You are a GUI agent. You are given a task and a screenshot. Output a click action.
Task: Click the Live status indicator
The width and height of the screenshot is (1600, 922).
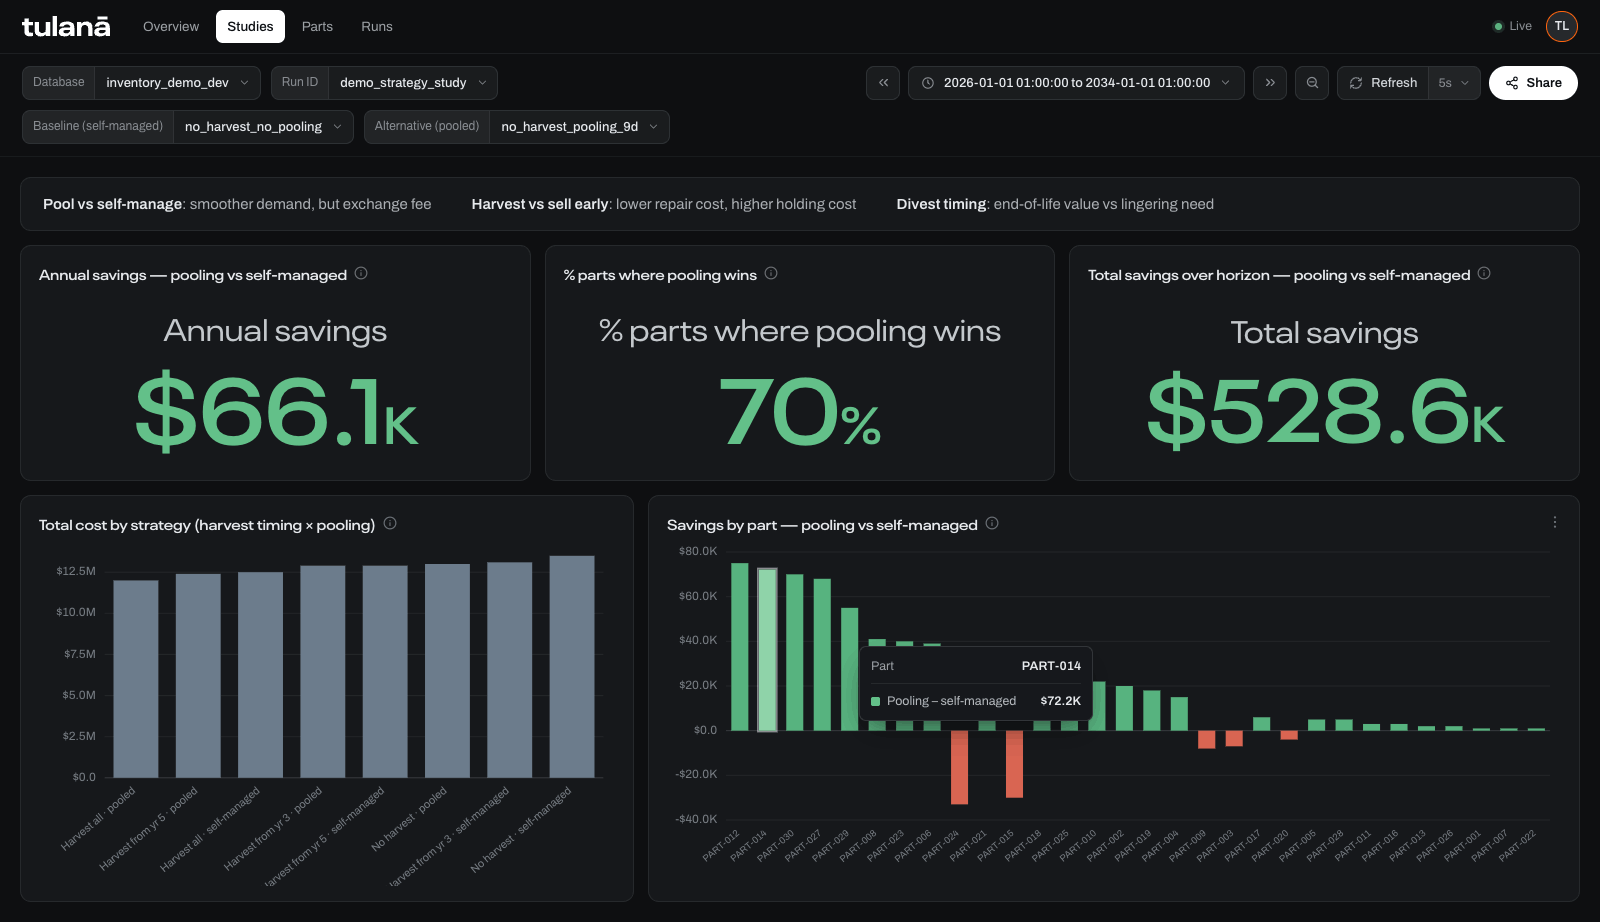point(1512,27)
